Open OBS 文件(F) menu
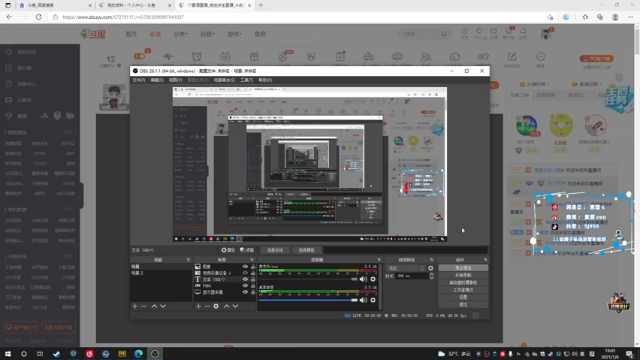This screenshot has width=640, height=360. click(x=139, y=80)
